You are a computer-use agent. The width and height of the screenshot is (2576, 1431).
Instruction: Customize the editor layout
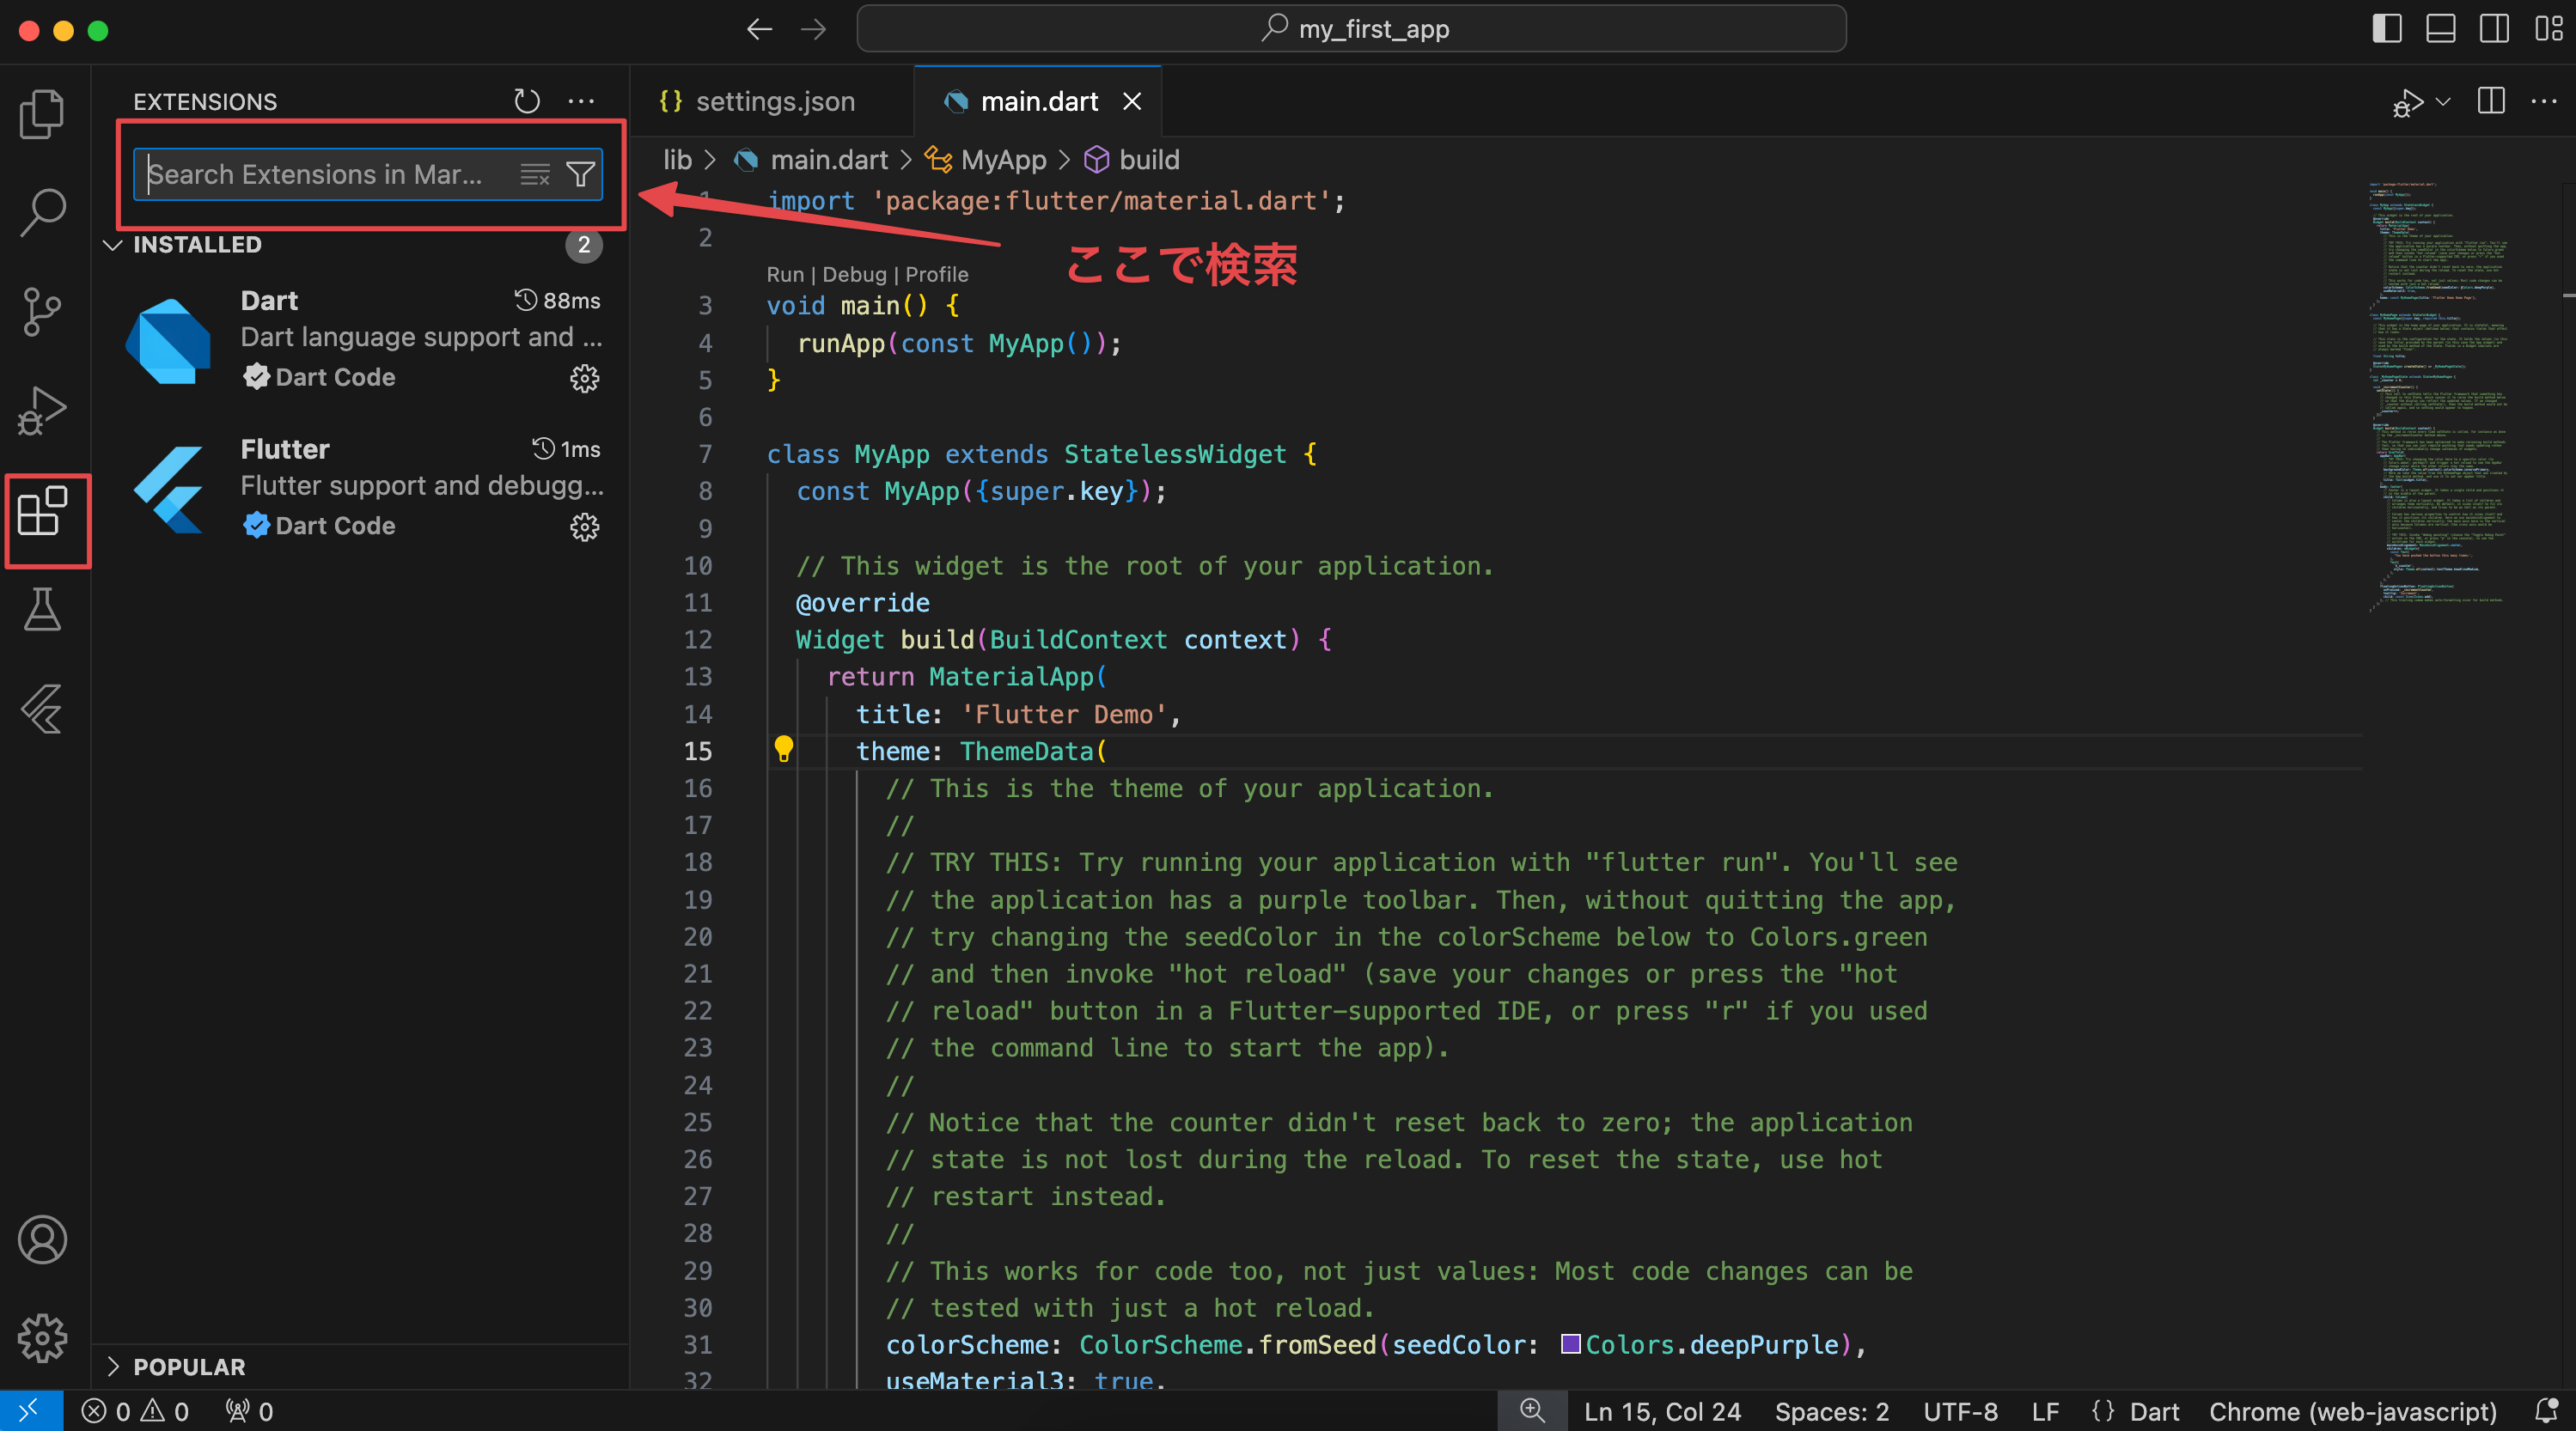click(x=2549, y=29)
